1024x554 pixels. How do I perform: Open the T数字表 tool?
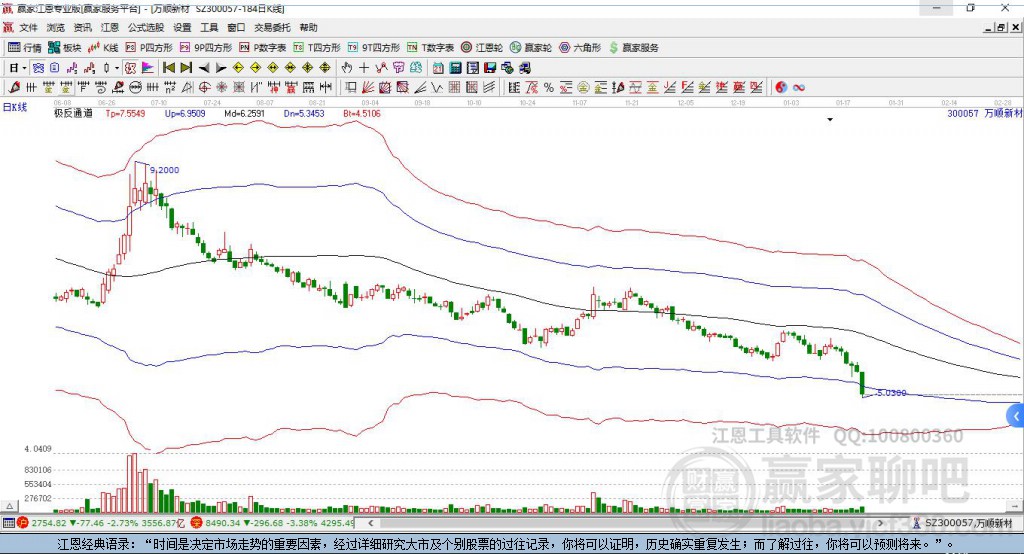click(430, 48)
